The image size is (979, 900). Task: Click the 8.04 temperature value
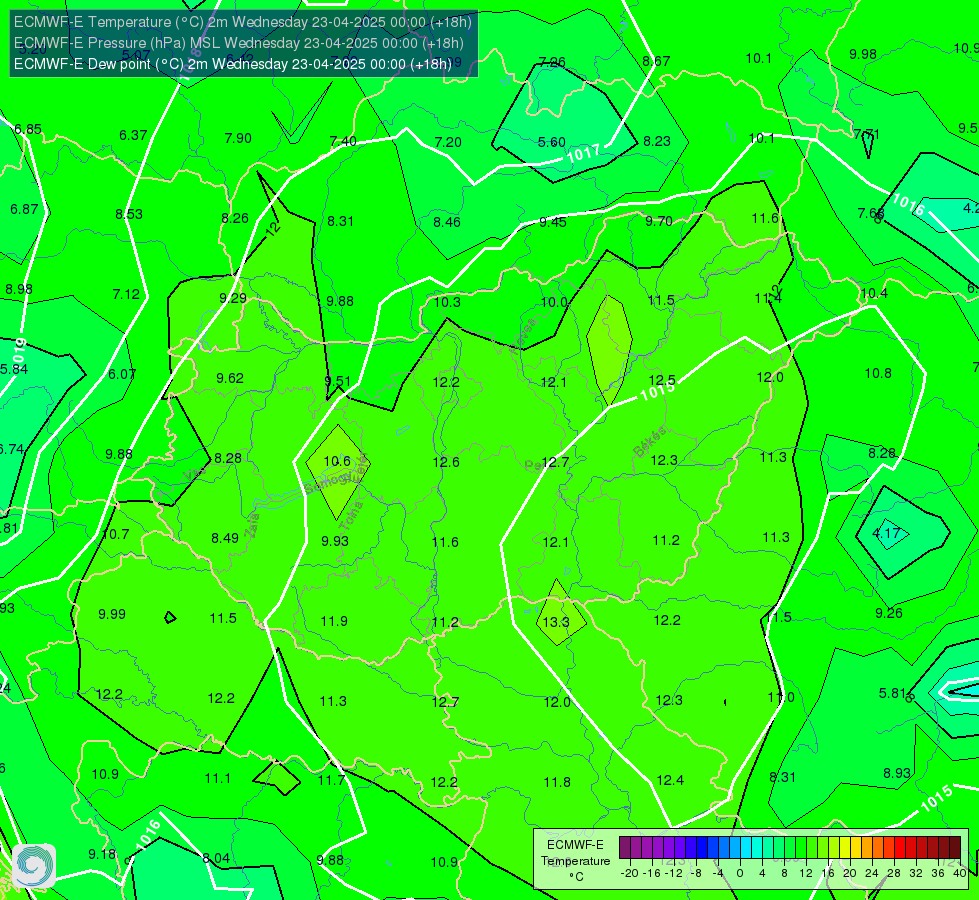point(216,858)
